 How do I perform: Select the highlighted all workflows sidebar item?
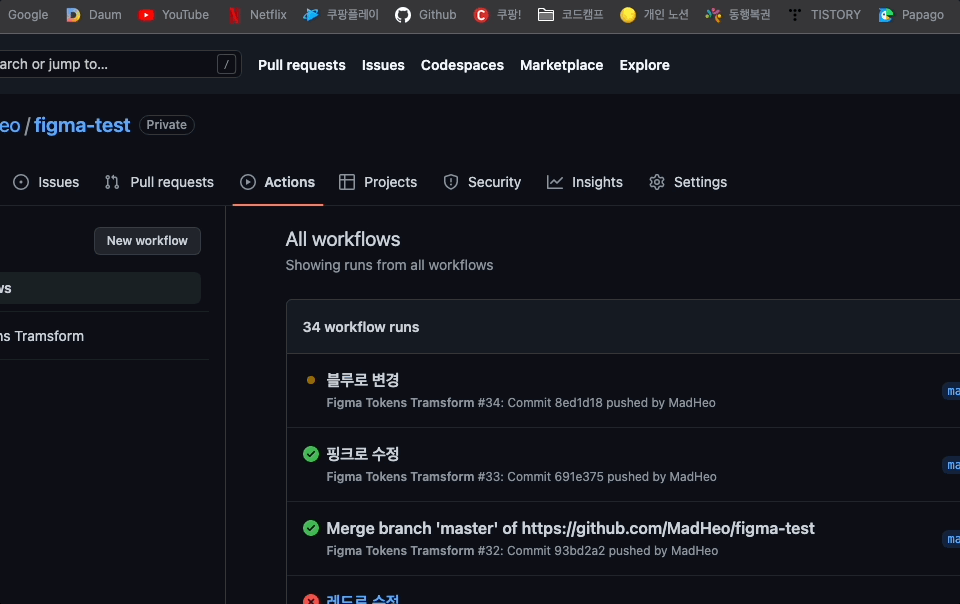pos(98,288)
